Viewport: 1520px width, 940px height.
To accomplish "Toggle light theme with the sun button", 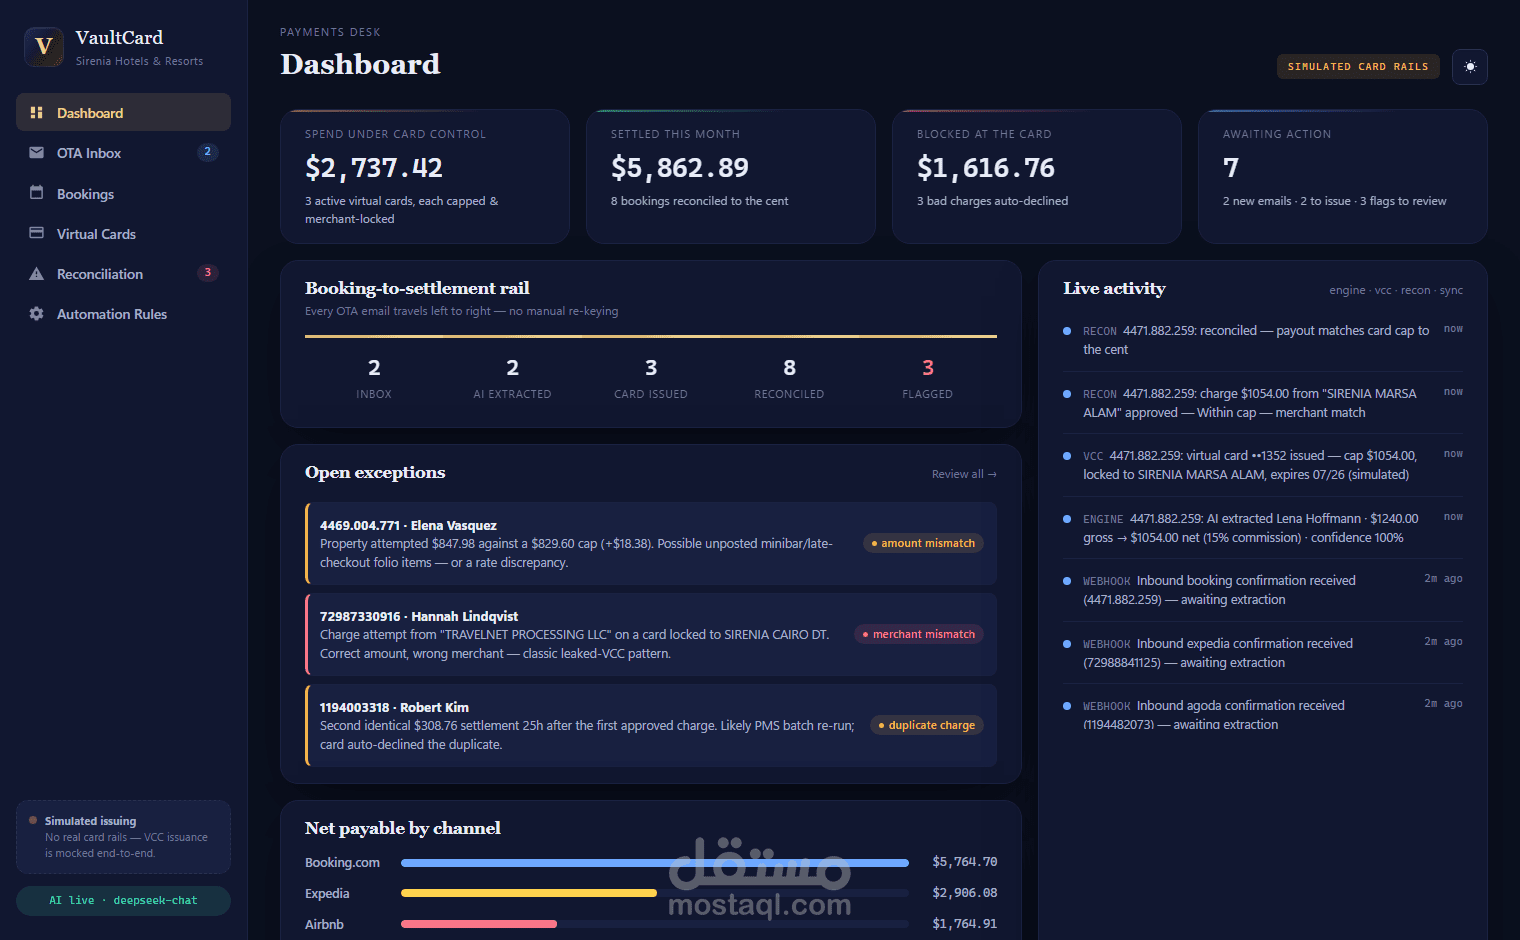I will coord(1470,67).
